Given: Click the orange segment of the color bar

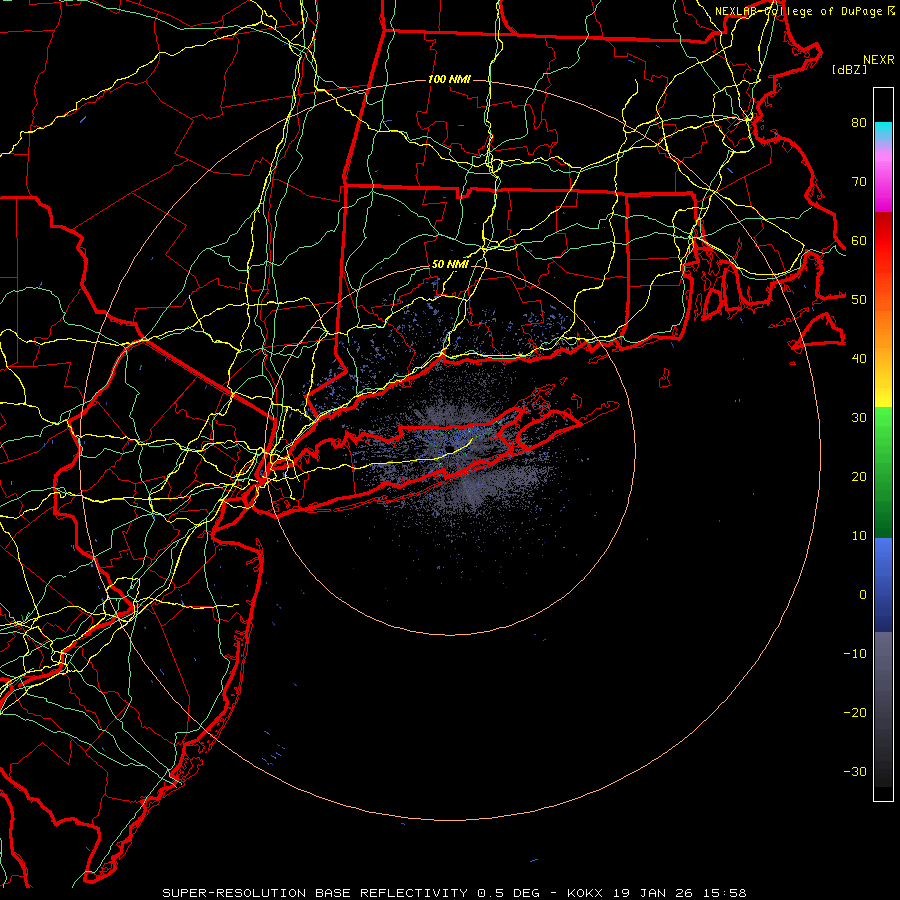Looking at the screenshot, I should (883, 327).
